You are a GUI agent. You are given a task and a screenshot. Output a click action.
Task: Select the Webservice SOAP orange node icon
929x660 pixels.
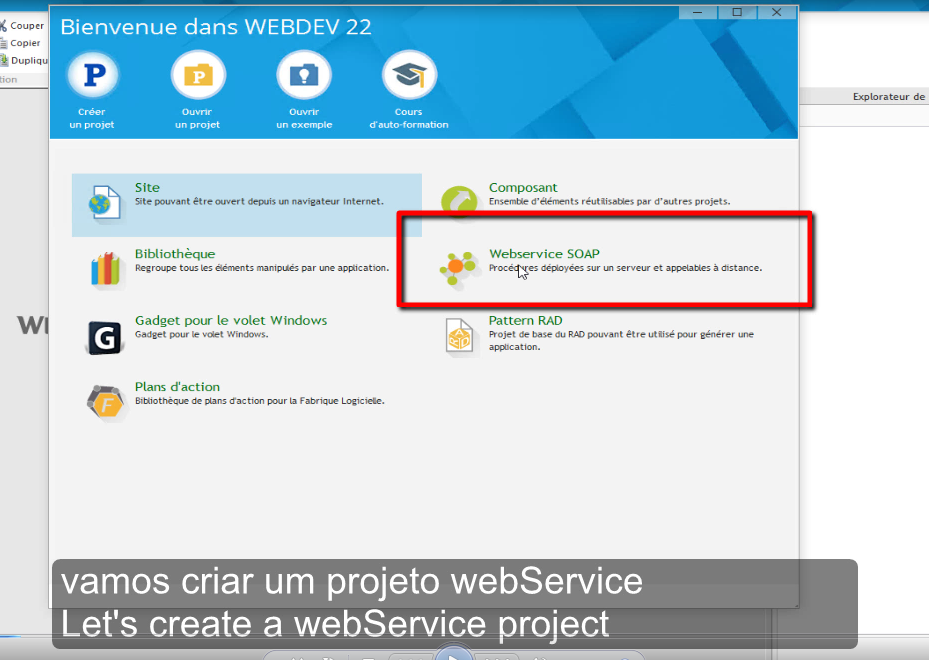[x=458, y=268]
